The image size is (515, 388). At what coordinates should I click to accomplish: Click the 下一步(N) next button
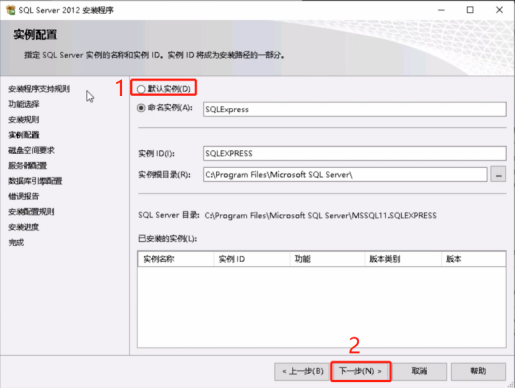(x=361, y=371)
